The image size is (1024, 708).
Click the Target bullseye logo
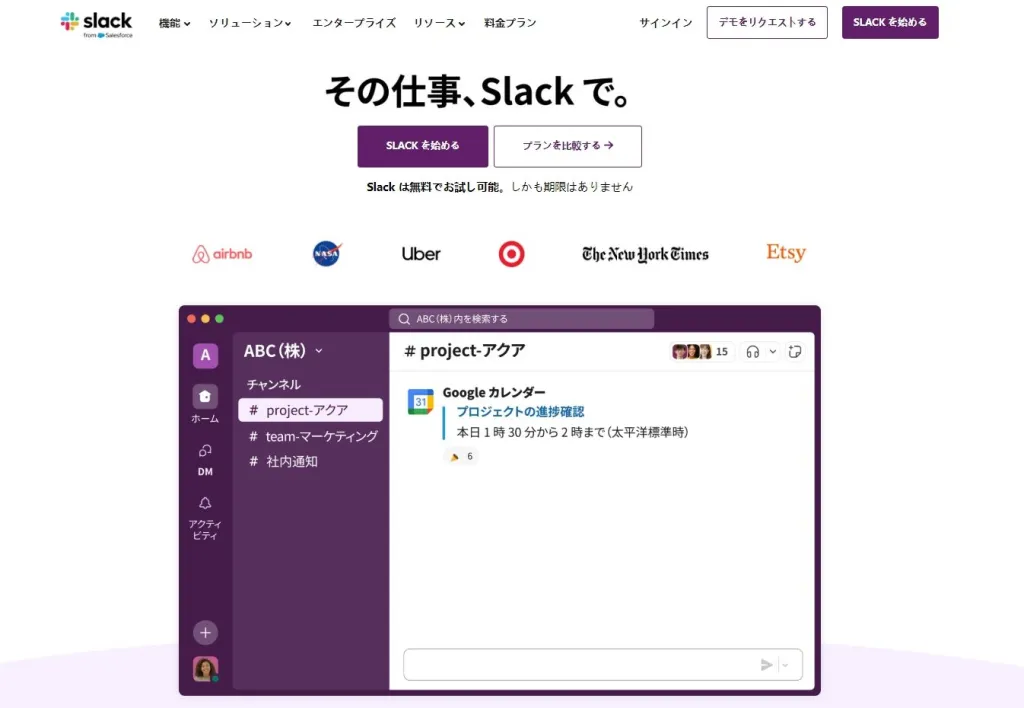coord(511,253)
